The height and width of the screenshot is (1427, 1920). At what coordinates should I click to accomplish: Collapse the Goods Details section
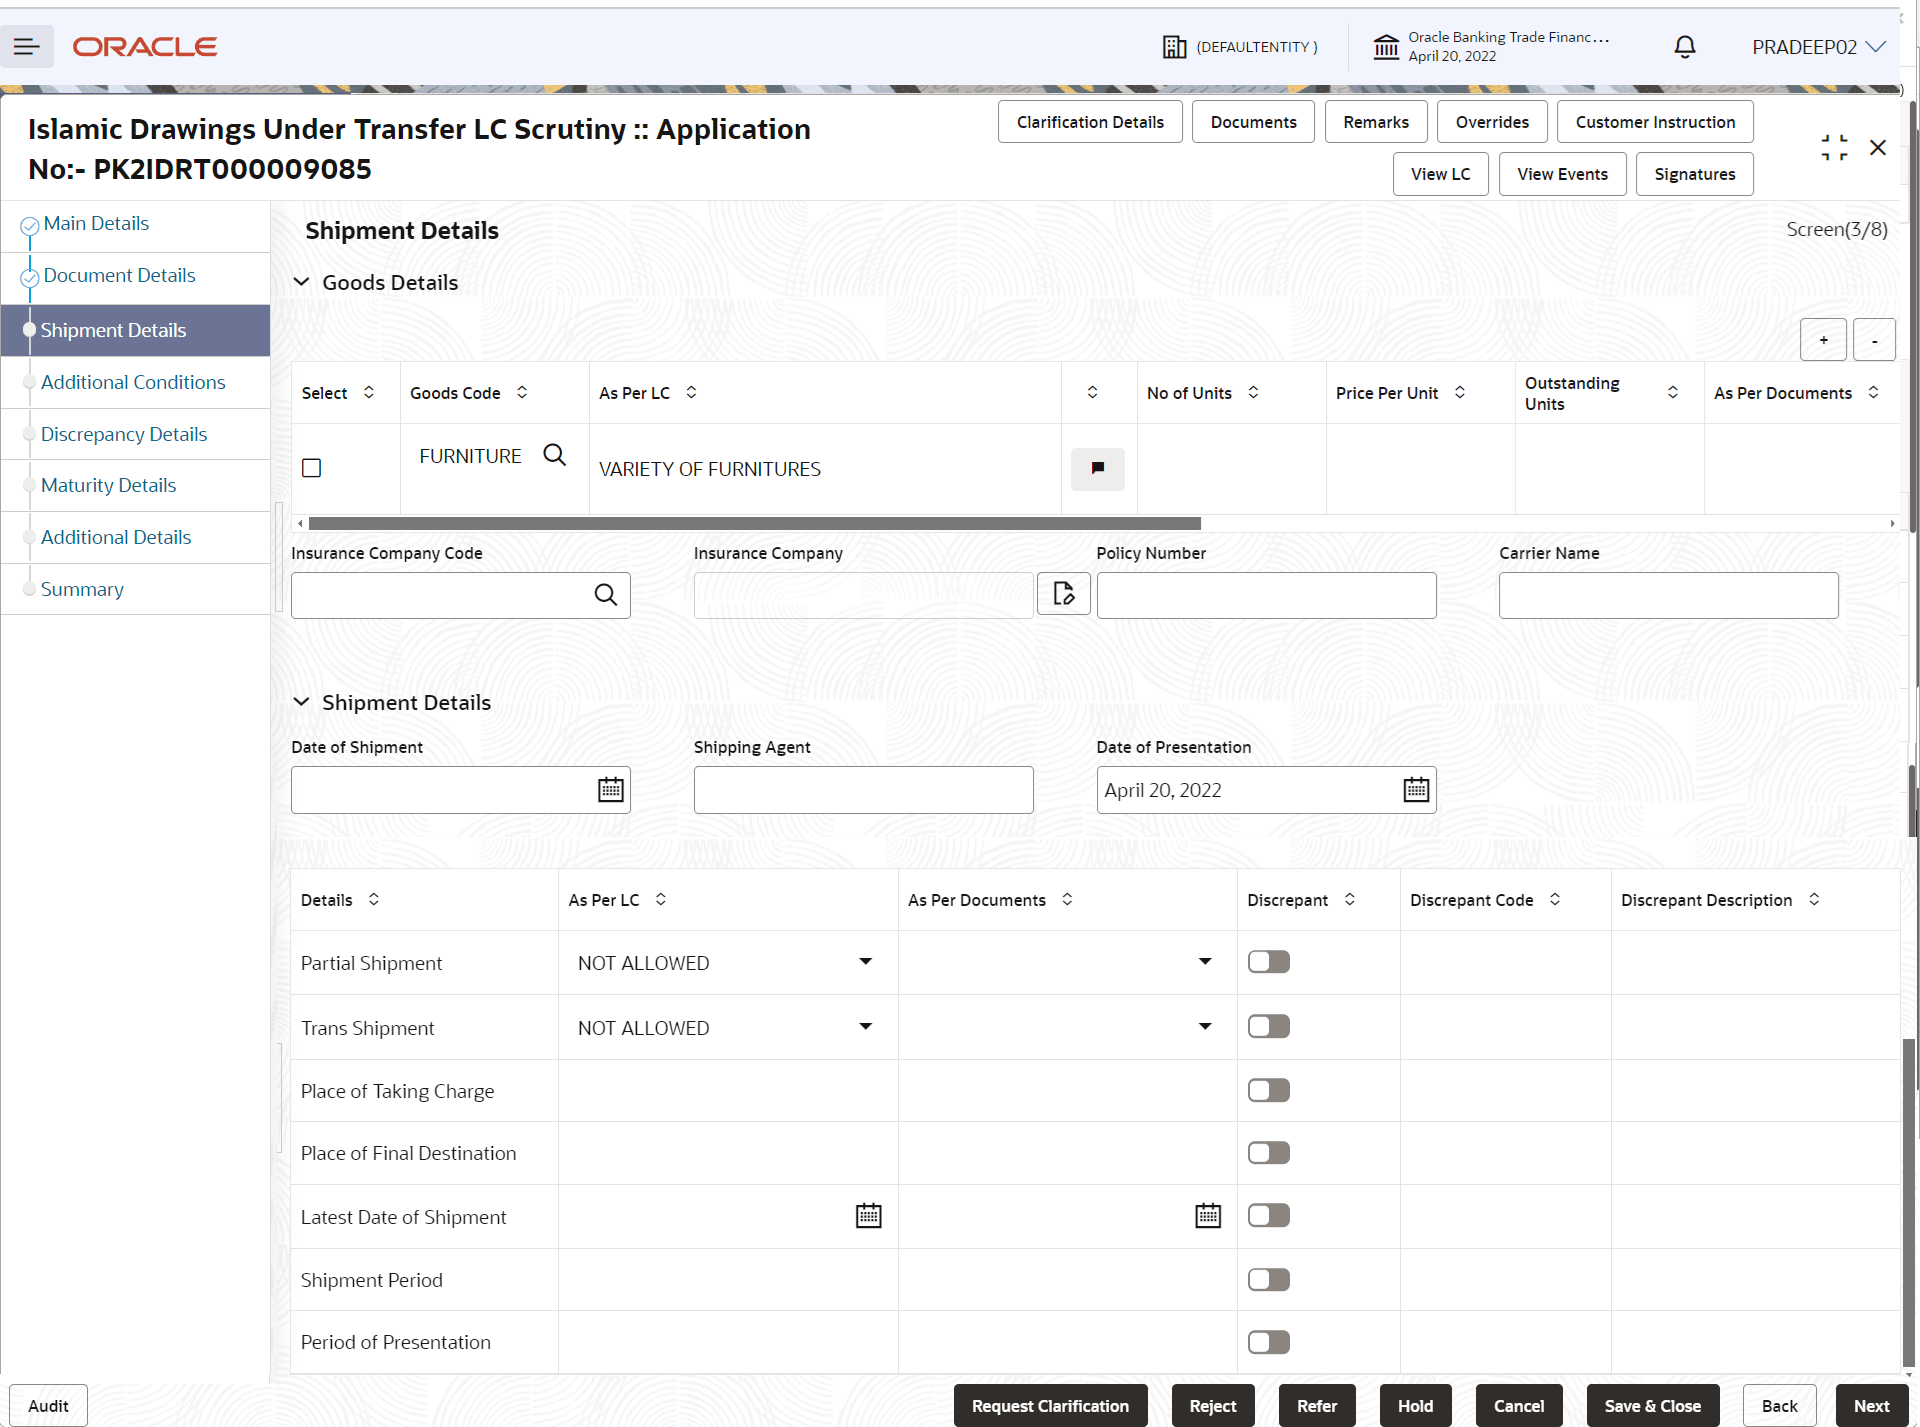pyautogui.click(x=302, y=282)
